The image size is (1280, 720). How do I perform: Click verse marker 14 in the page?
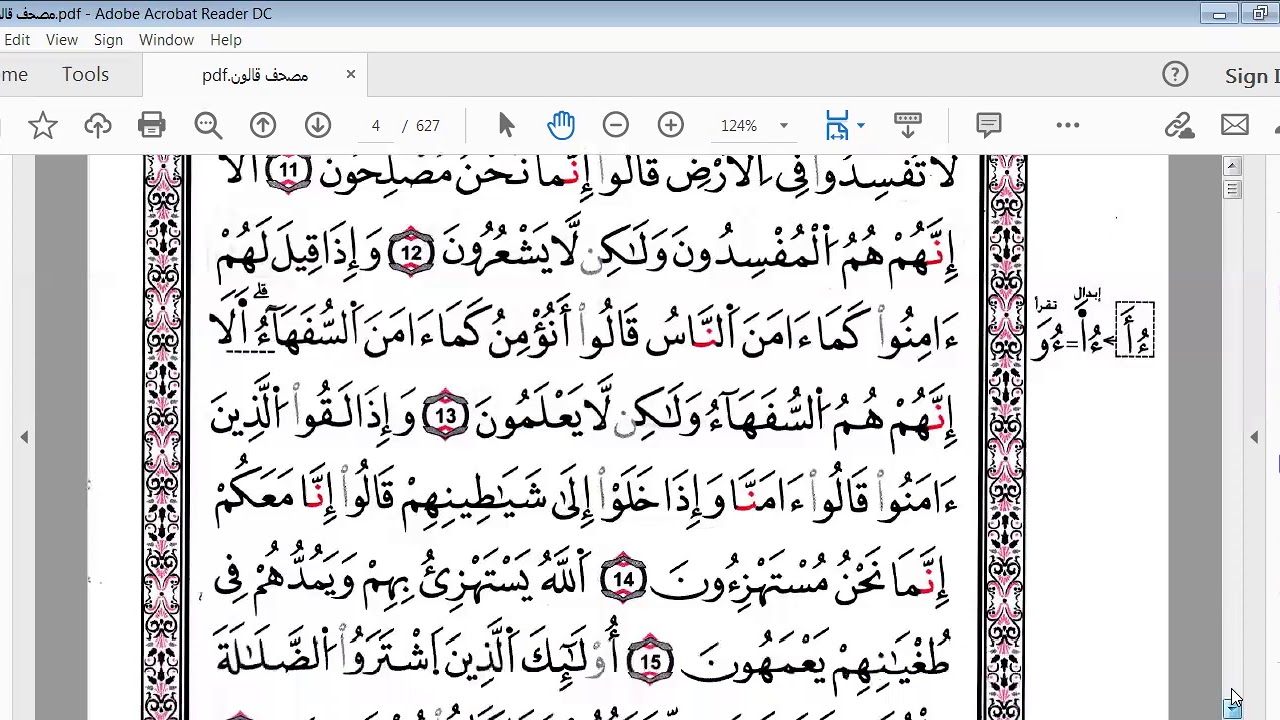coord(623,579)
